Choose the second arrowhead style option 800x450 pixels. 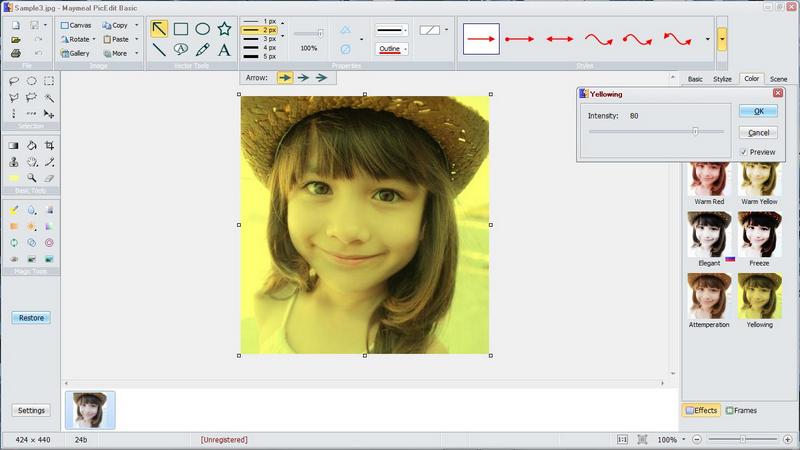click(x=303, y=78)
